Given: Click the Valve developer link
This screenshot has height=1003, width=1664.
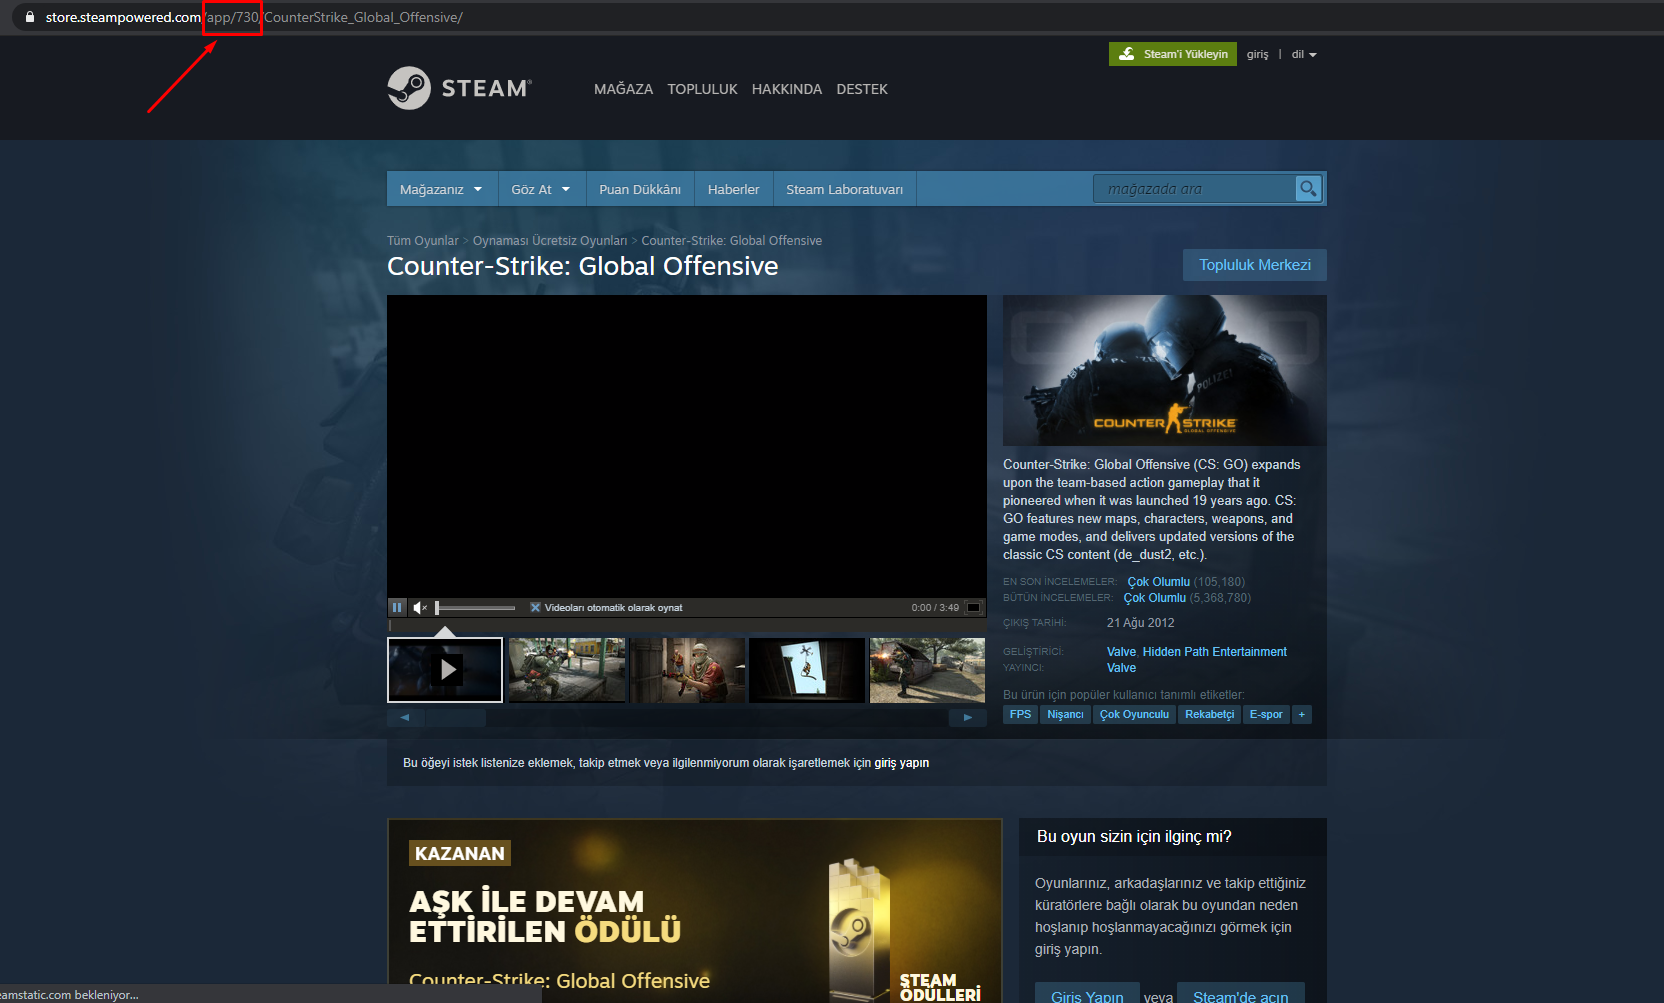Looking at the screenshot, I should 1121,652.
